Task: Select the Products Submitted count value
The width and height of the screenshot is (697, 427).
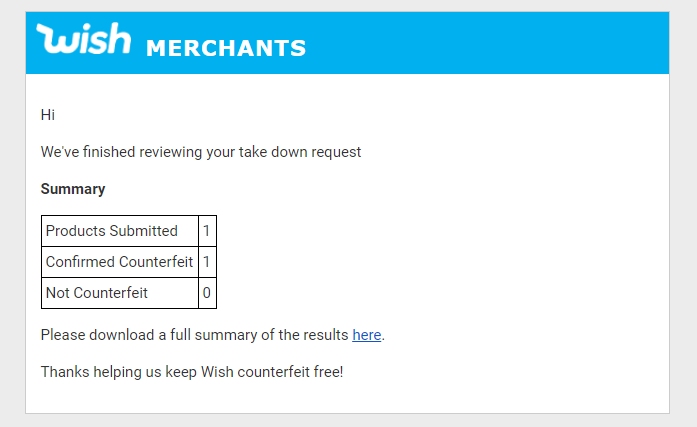Action: tap(207, 231)
